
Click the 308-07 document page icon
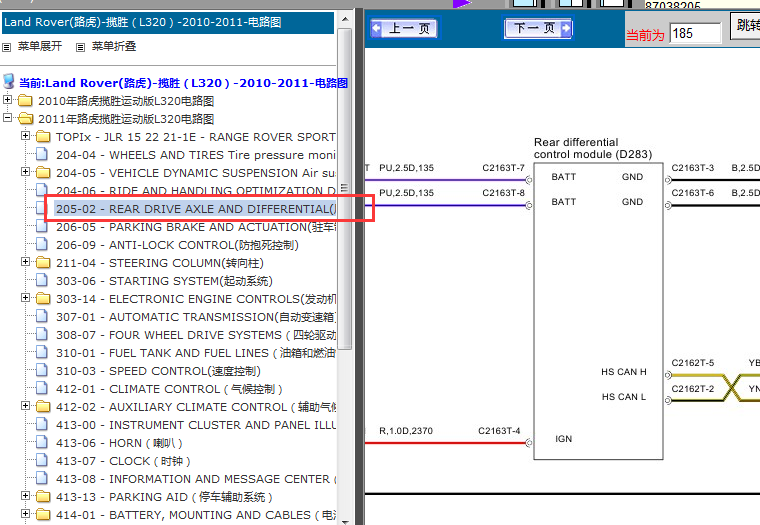pyautogui.click(x=42, y=334)
